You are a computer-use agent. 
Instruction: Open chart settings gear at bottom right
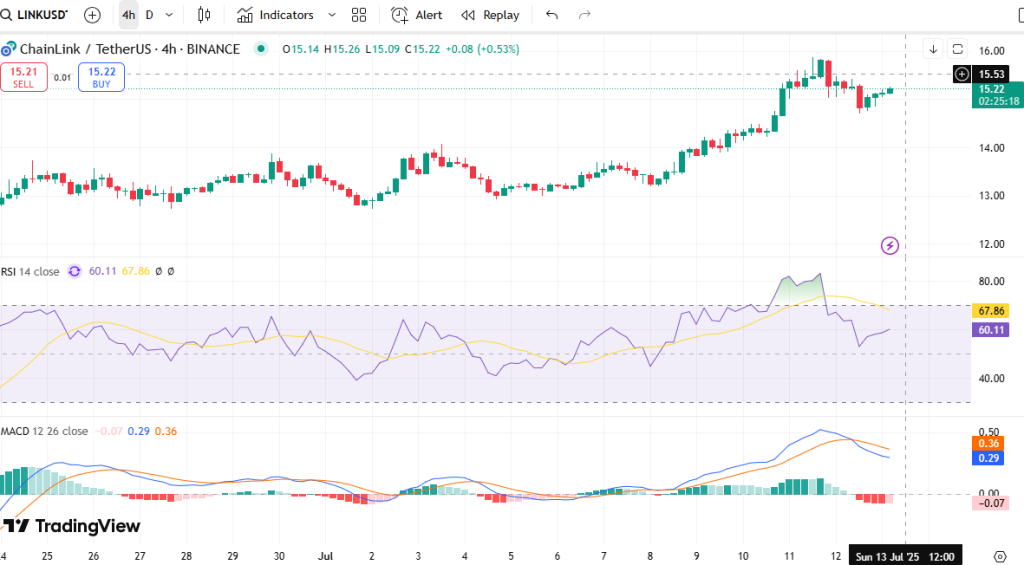click(1000, 557)
